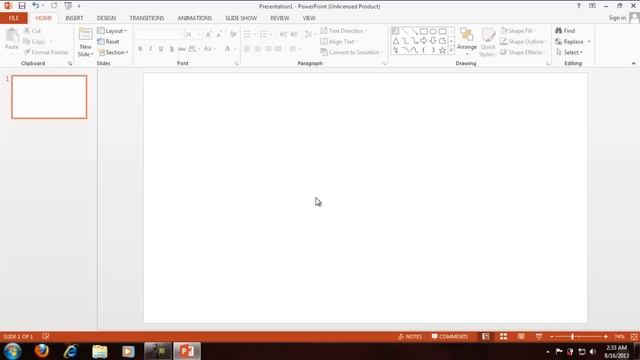Select slide 1 thumbnail
The width and height of the screenshot is (640, 360).
pyautogui.click(x=49, y=97)
